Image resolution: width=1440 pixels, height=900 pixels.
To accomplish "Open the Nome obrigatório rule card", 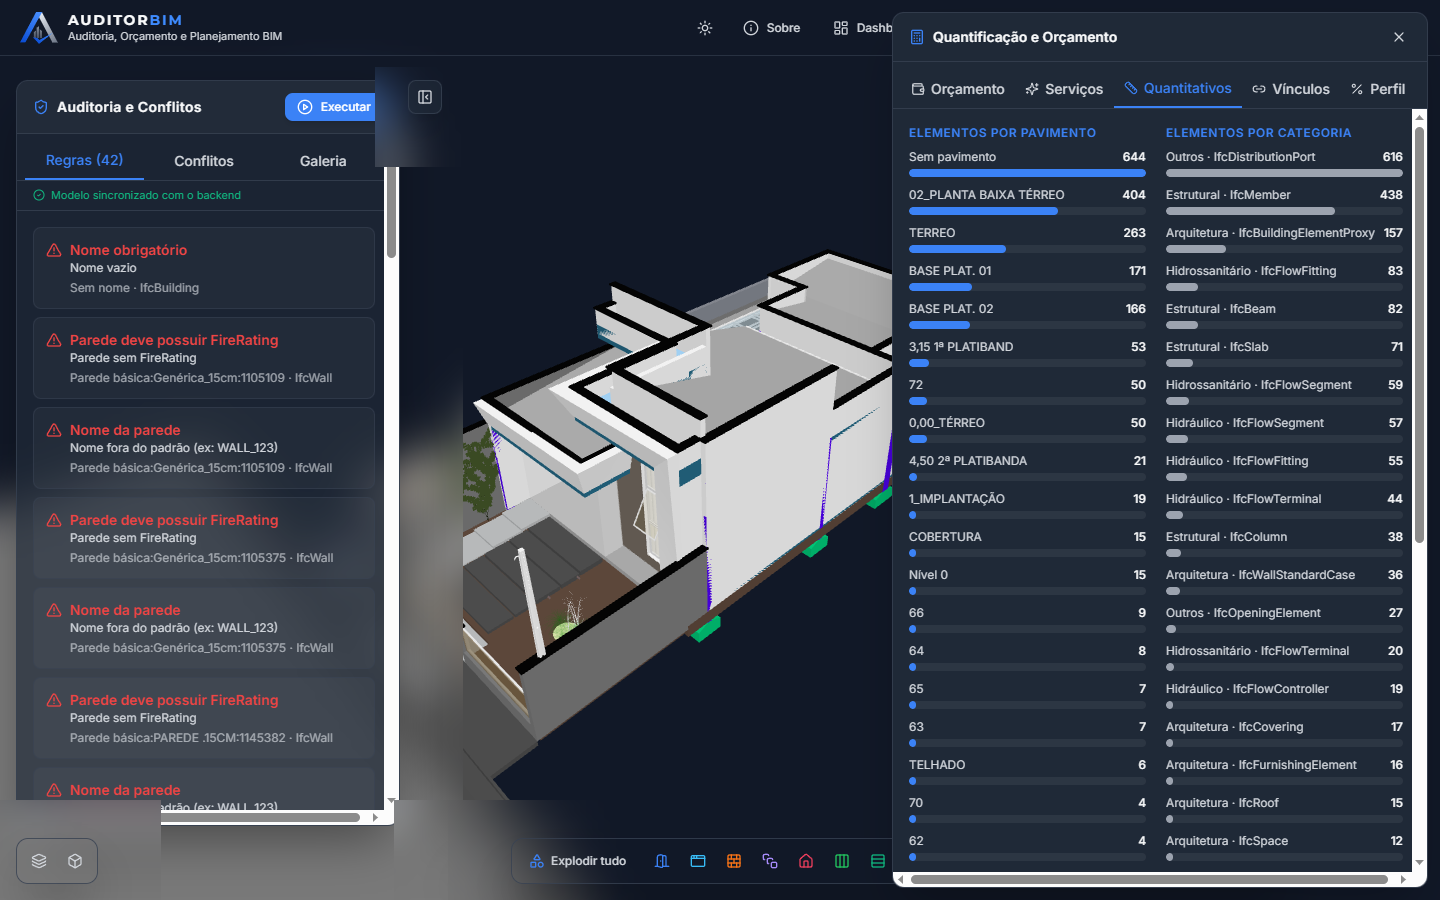I will pos(204,268).
